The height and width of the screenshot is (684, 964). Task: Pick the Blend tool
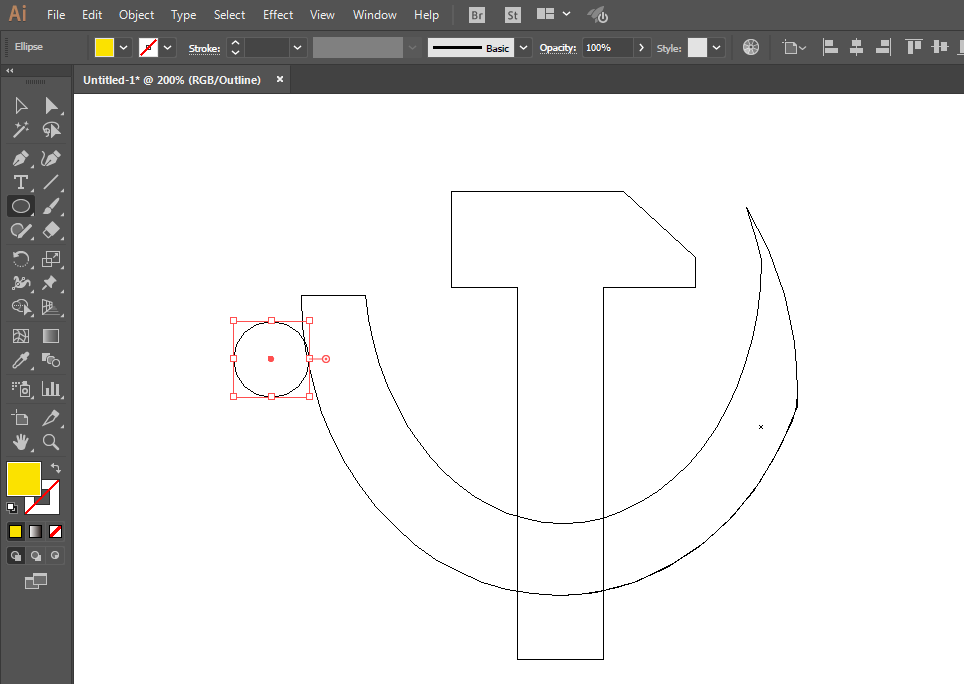[51, 360]
